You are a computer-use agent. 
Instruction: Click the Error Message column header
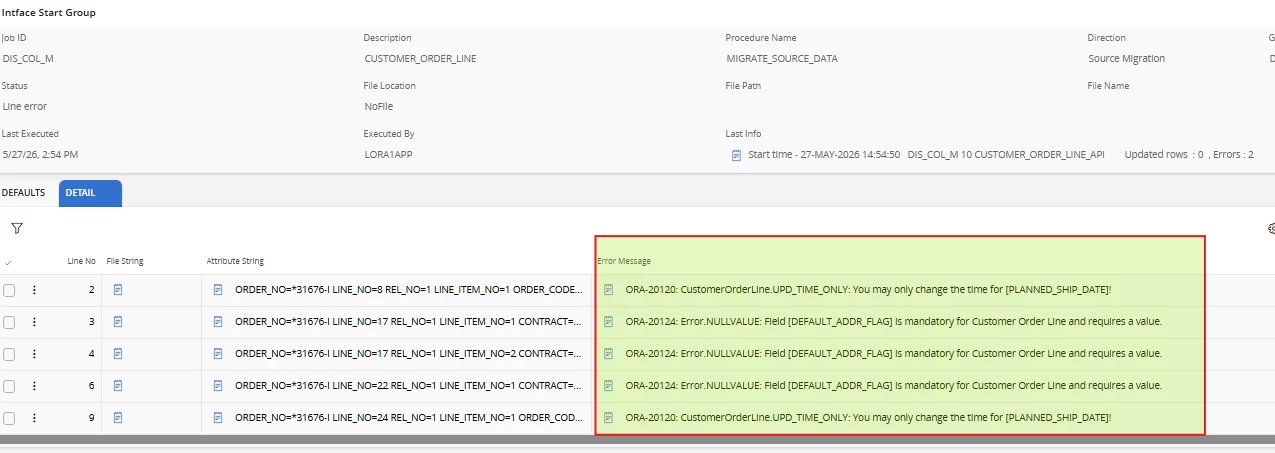tap(623, 261)
